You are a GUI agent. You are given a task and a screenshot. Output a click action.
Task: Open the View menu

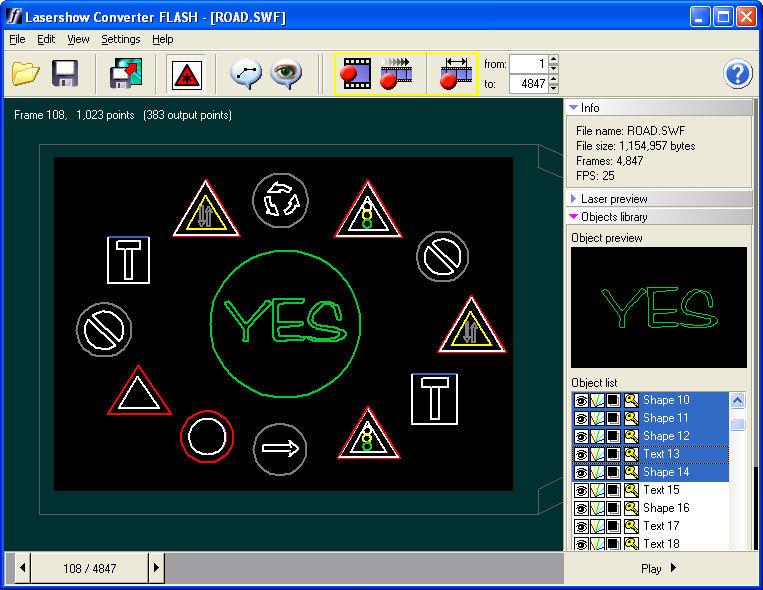[78, 39]
